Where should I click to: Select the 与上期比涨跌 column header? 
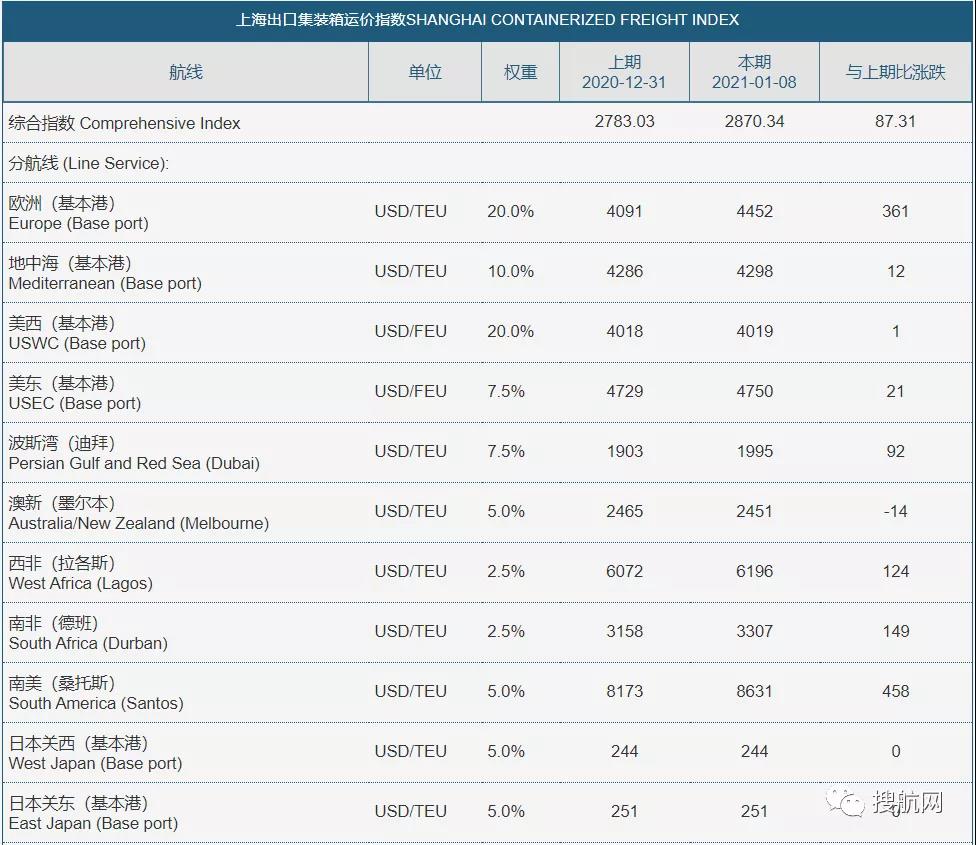coord(895,72)
